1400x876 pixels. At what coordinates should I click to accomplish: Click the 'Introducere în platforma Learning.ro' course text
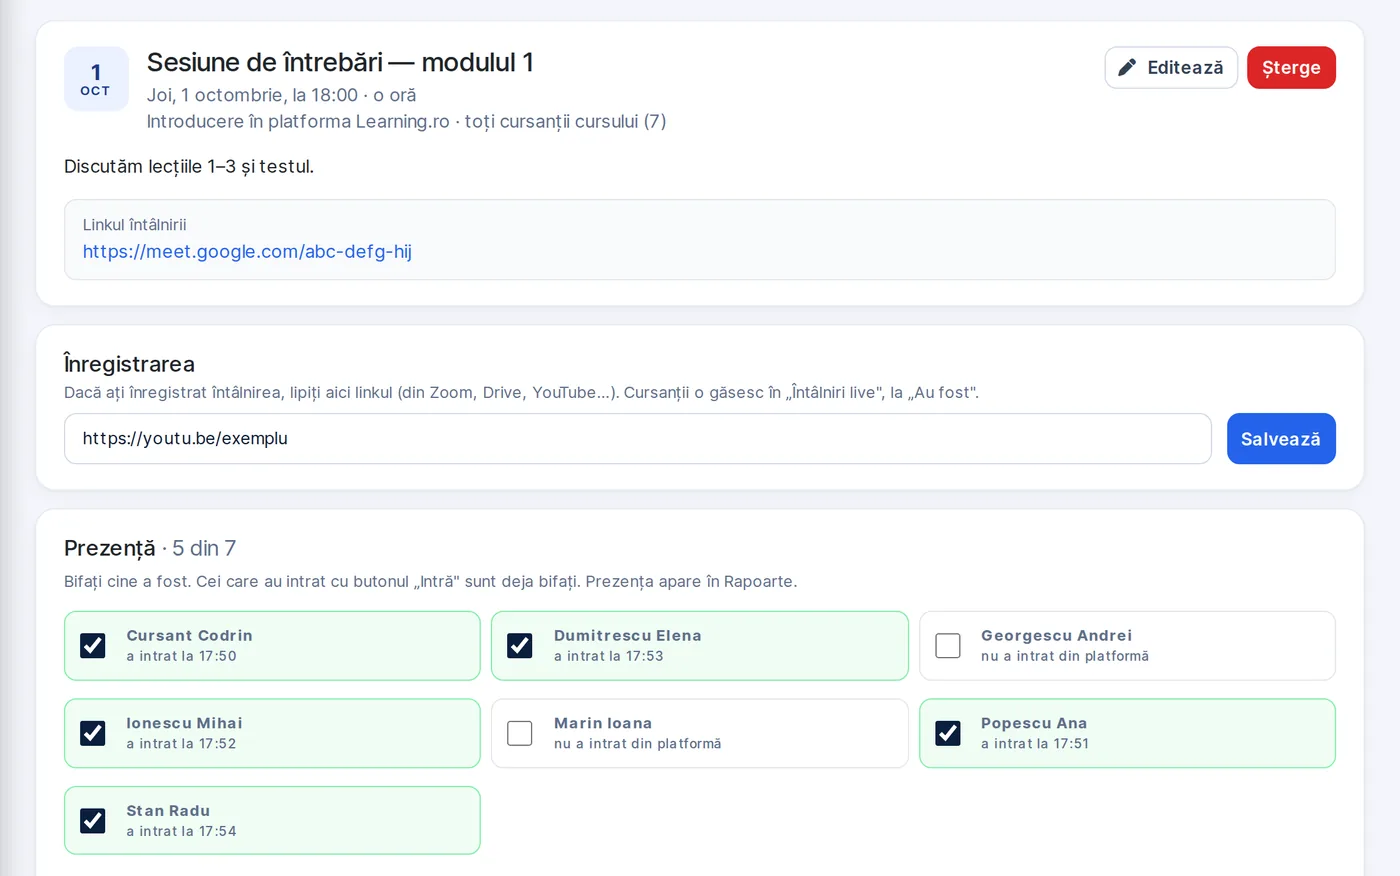click(x=298, y=122)
